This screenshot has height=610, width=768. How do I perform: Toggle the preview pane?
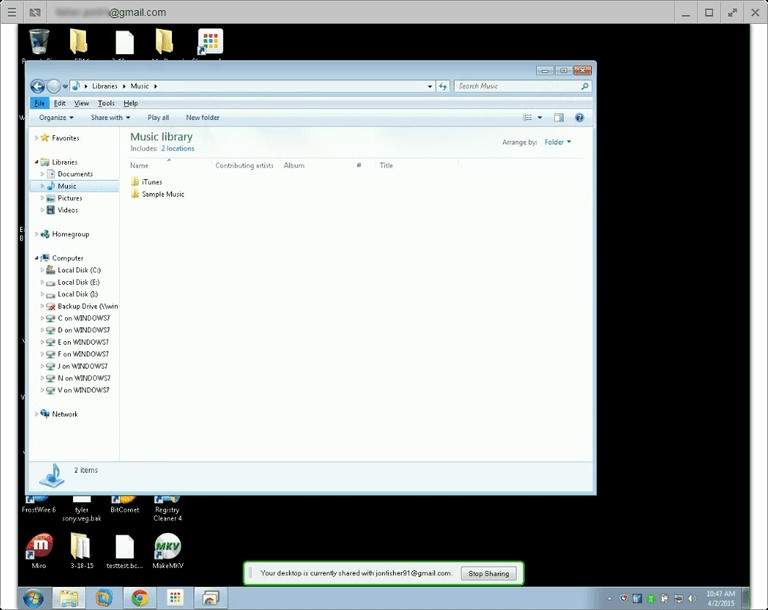click(559, 118)
